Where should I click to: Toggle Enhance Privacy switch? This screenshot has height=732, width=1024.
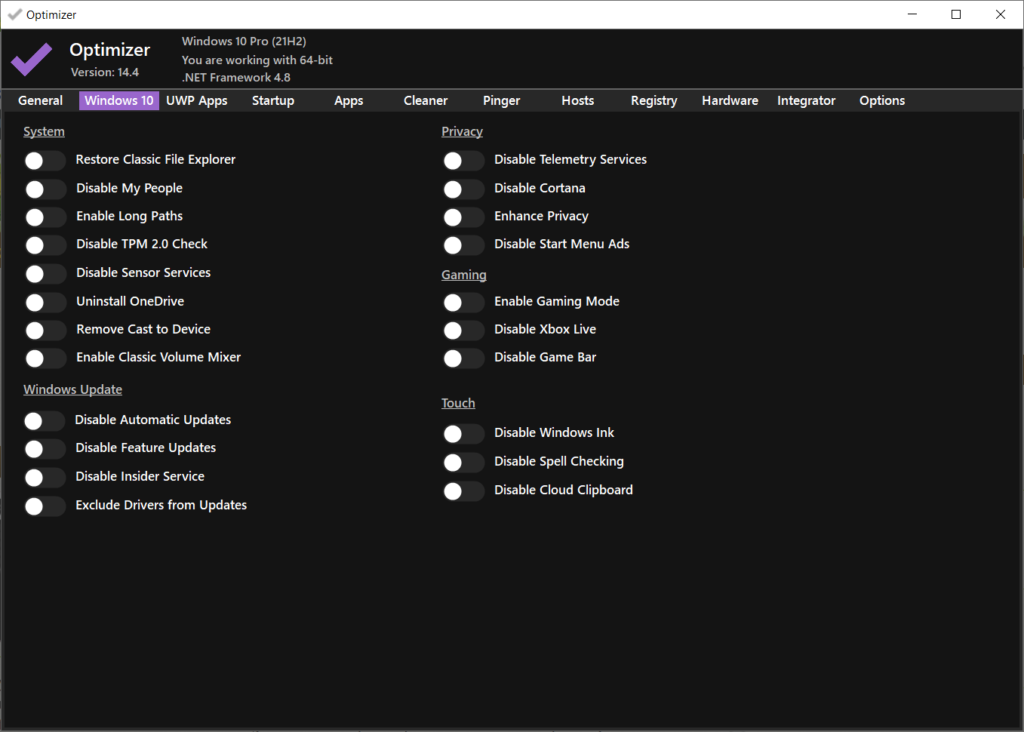point(463,217)
